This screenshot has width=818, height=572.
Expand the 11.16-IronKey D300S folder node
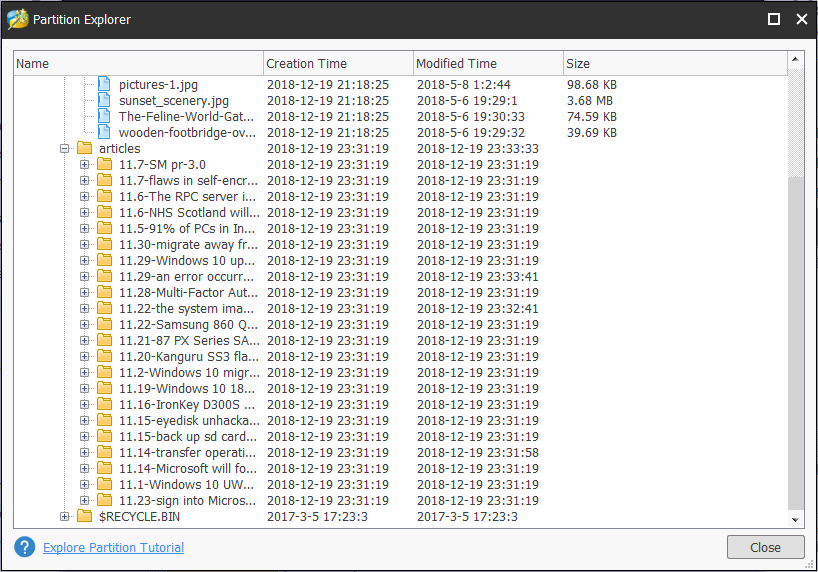[x=85, y=405]
